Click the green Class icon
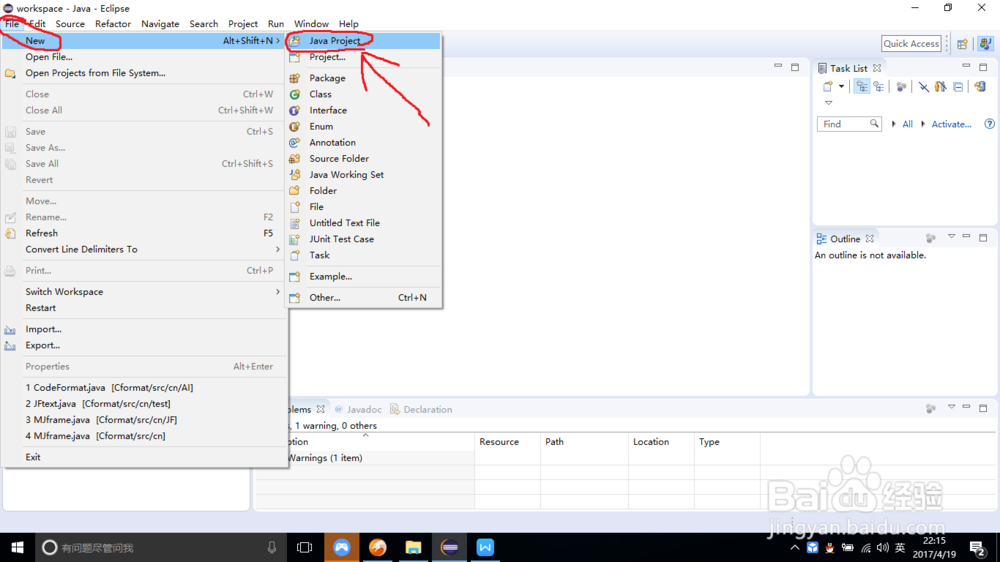The image size is (1000, 562). tap(295, 94)
